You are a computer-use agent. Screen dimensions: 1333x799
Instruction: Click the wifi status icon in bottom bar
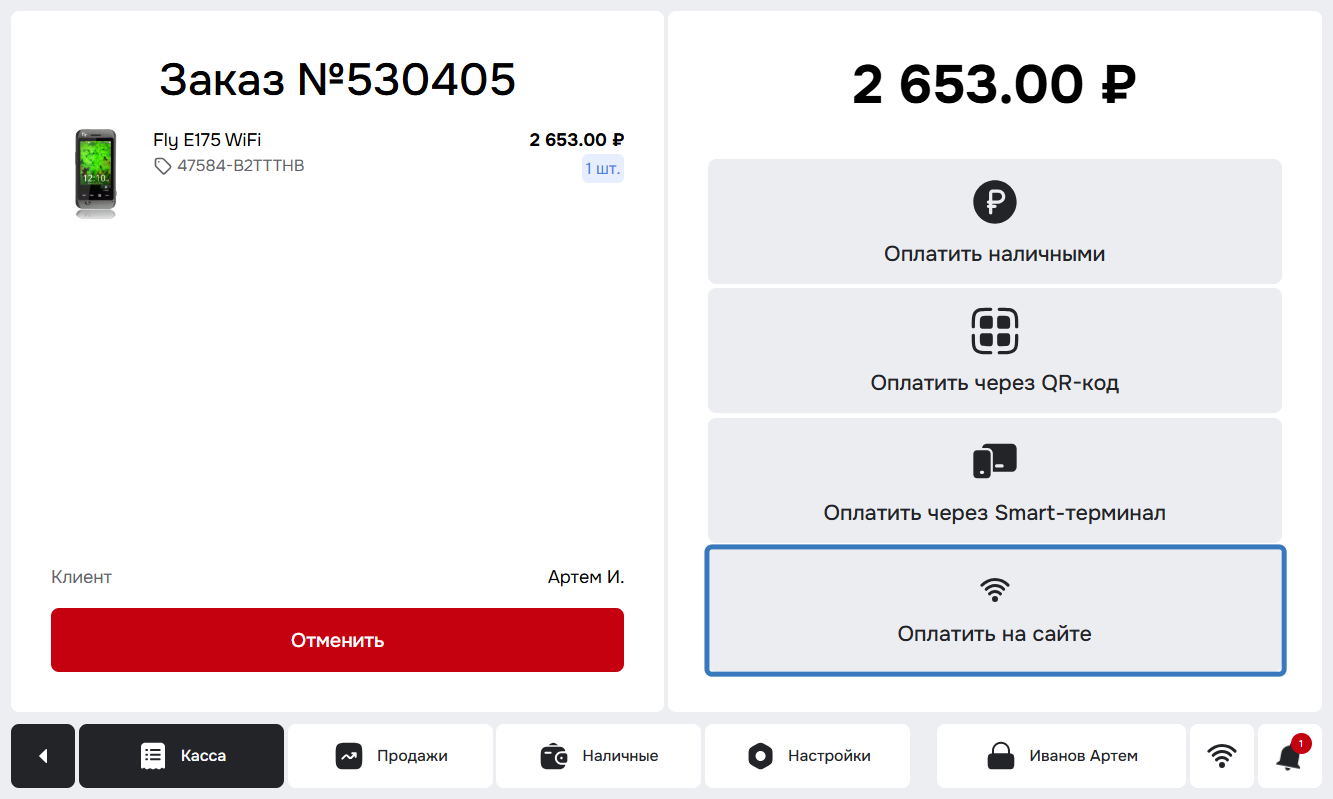[1221, 756]
